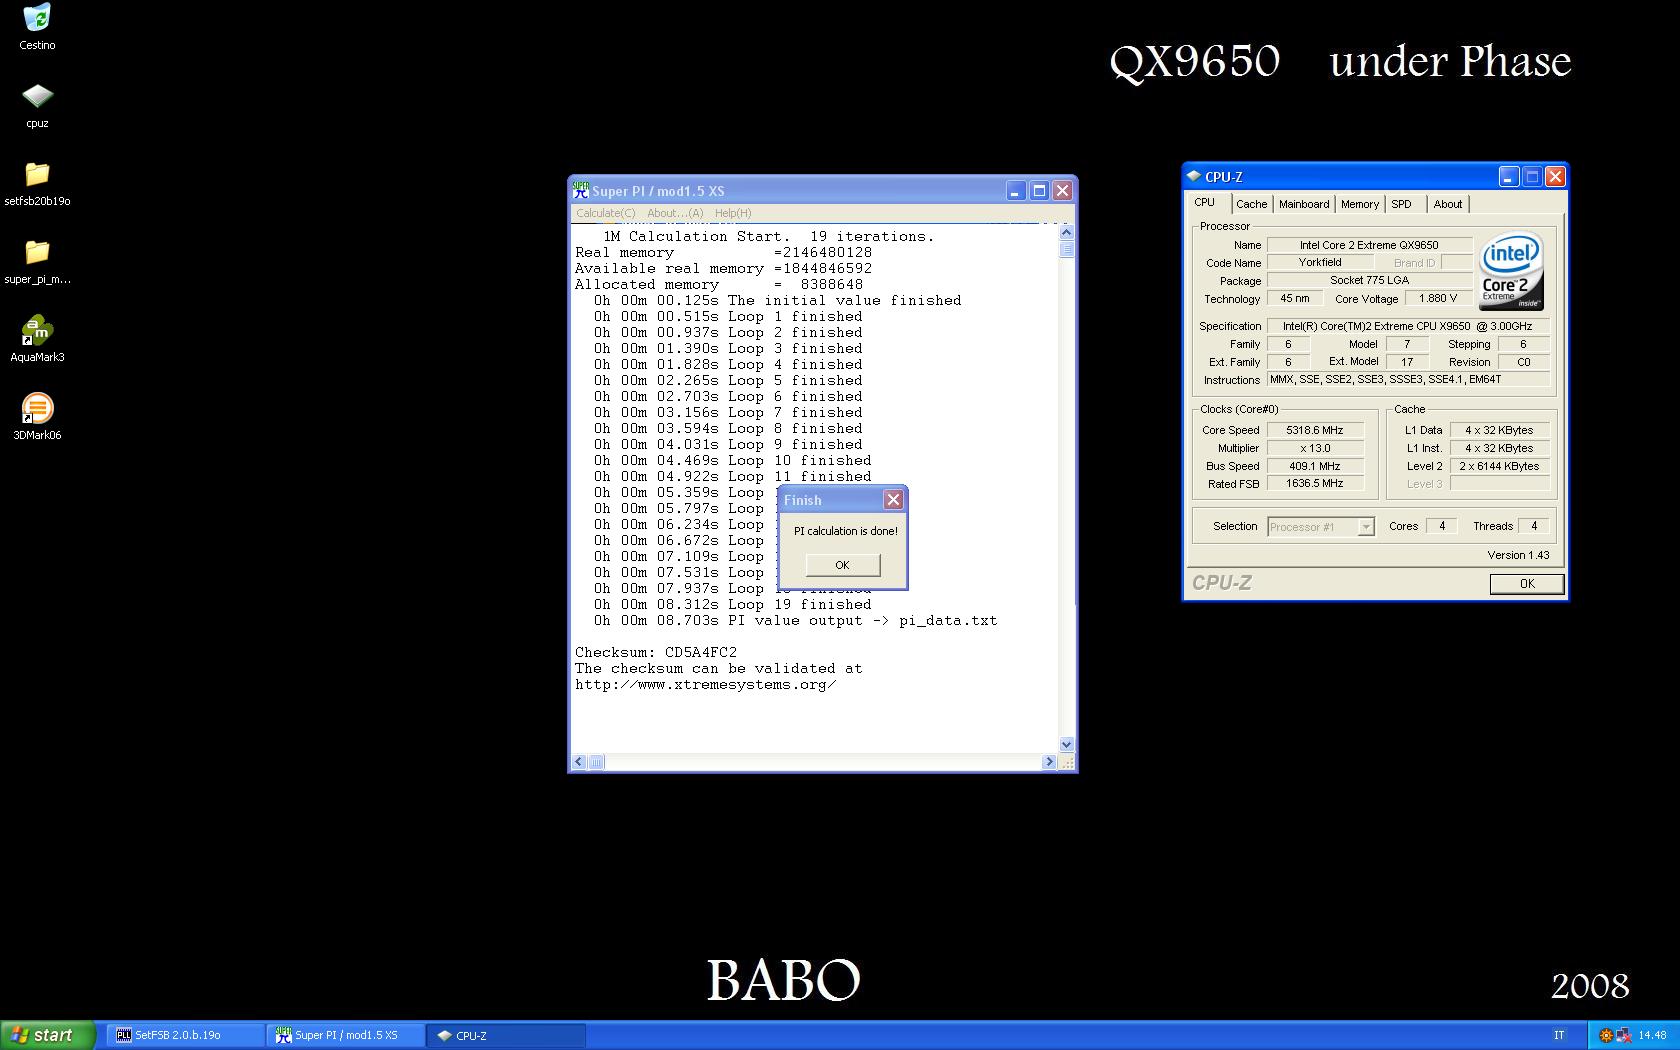
Task: Maximize the Super PI window
Action: (x=1039, y=190)
